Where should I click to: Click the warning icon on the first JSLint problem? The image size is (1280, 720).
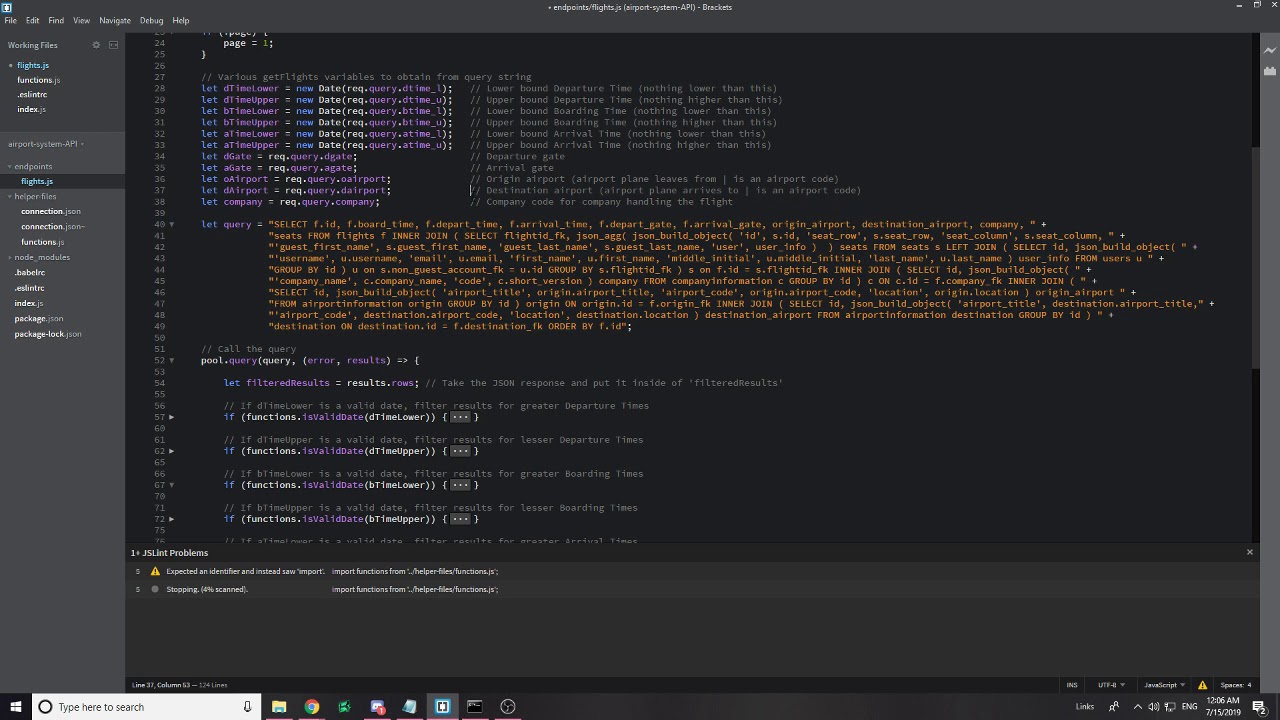pos(154,571)
